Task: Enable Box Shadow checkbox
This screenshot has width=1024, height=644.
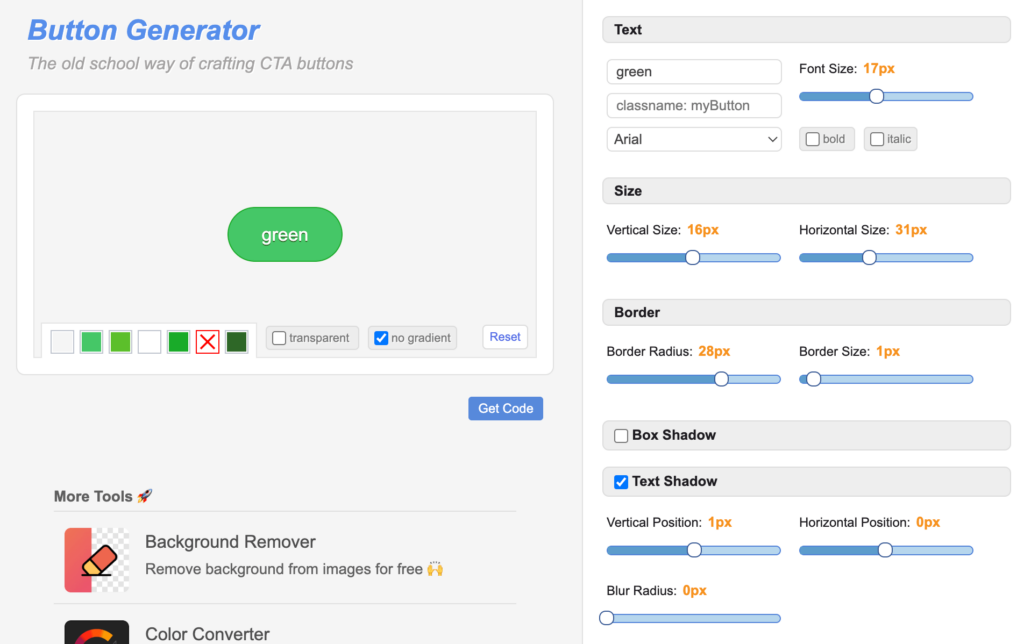Action: point(621,436)
